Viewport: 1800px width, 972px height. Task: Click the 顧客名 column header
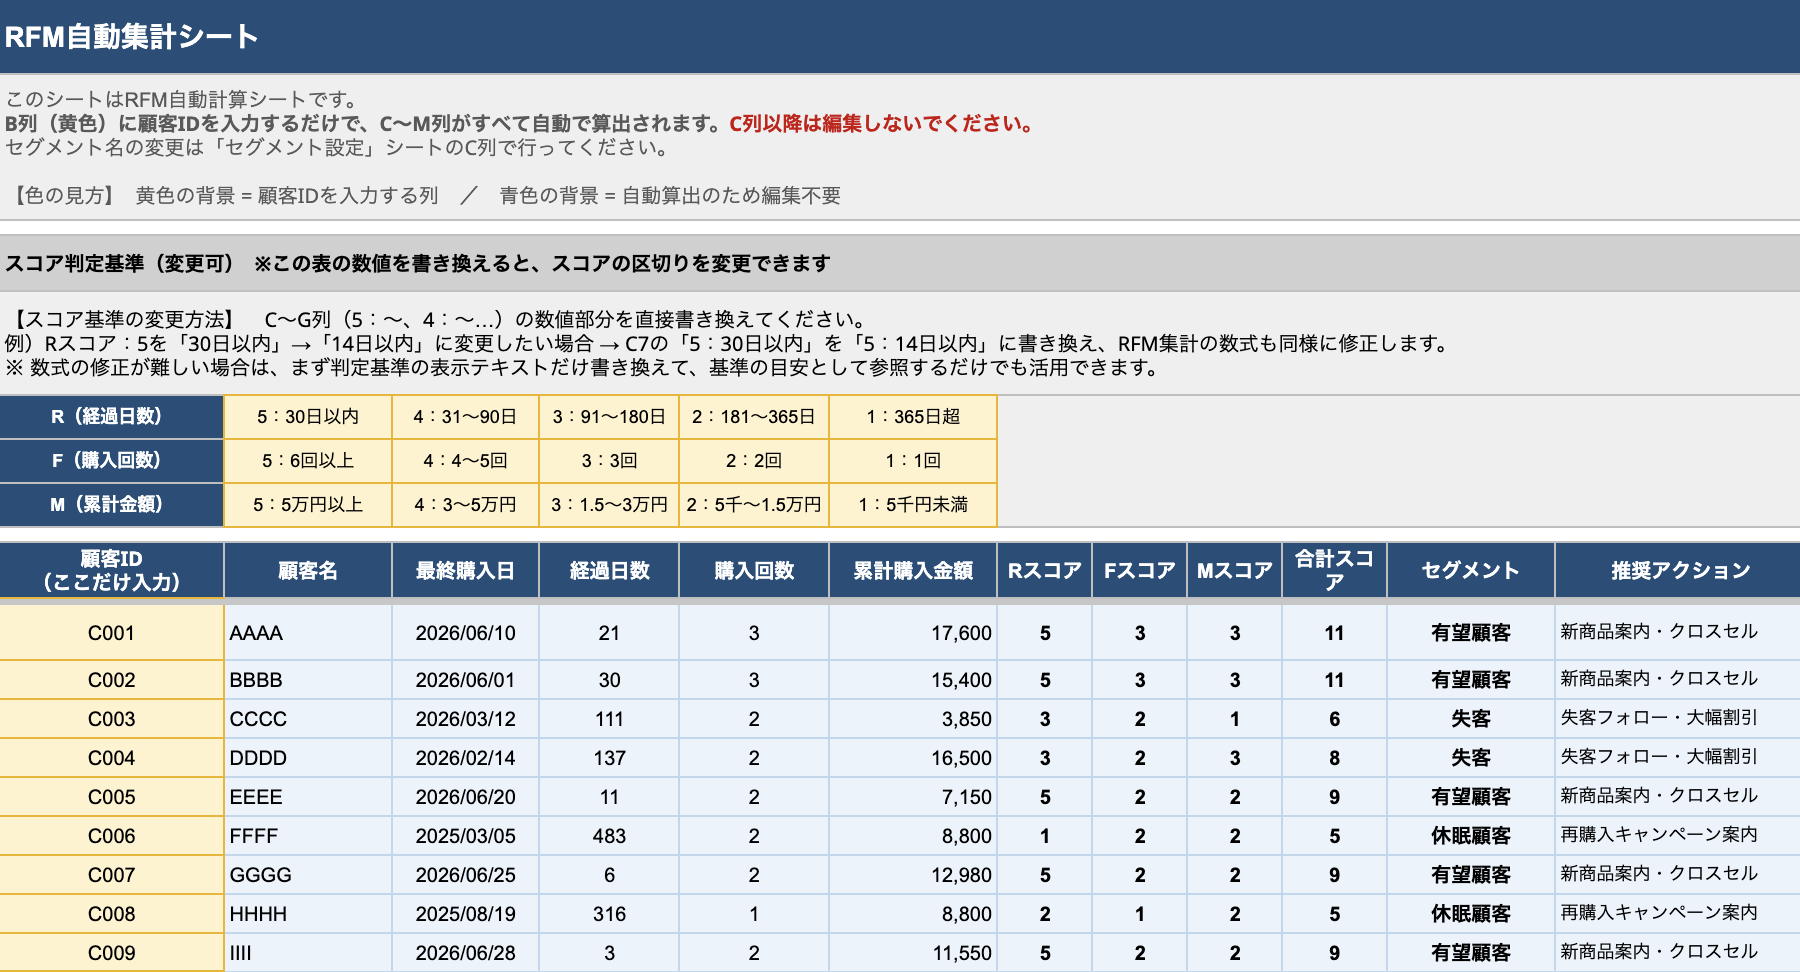pyautogui.click(x=308, y=571)
